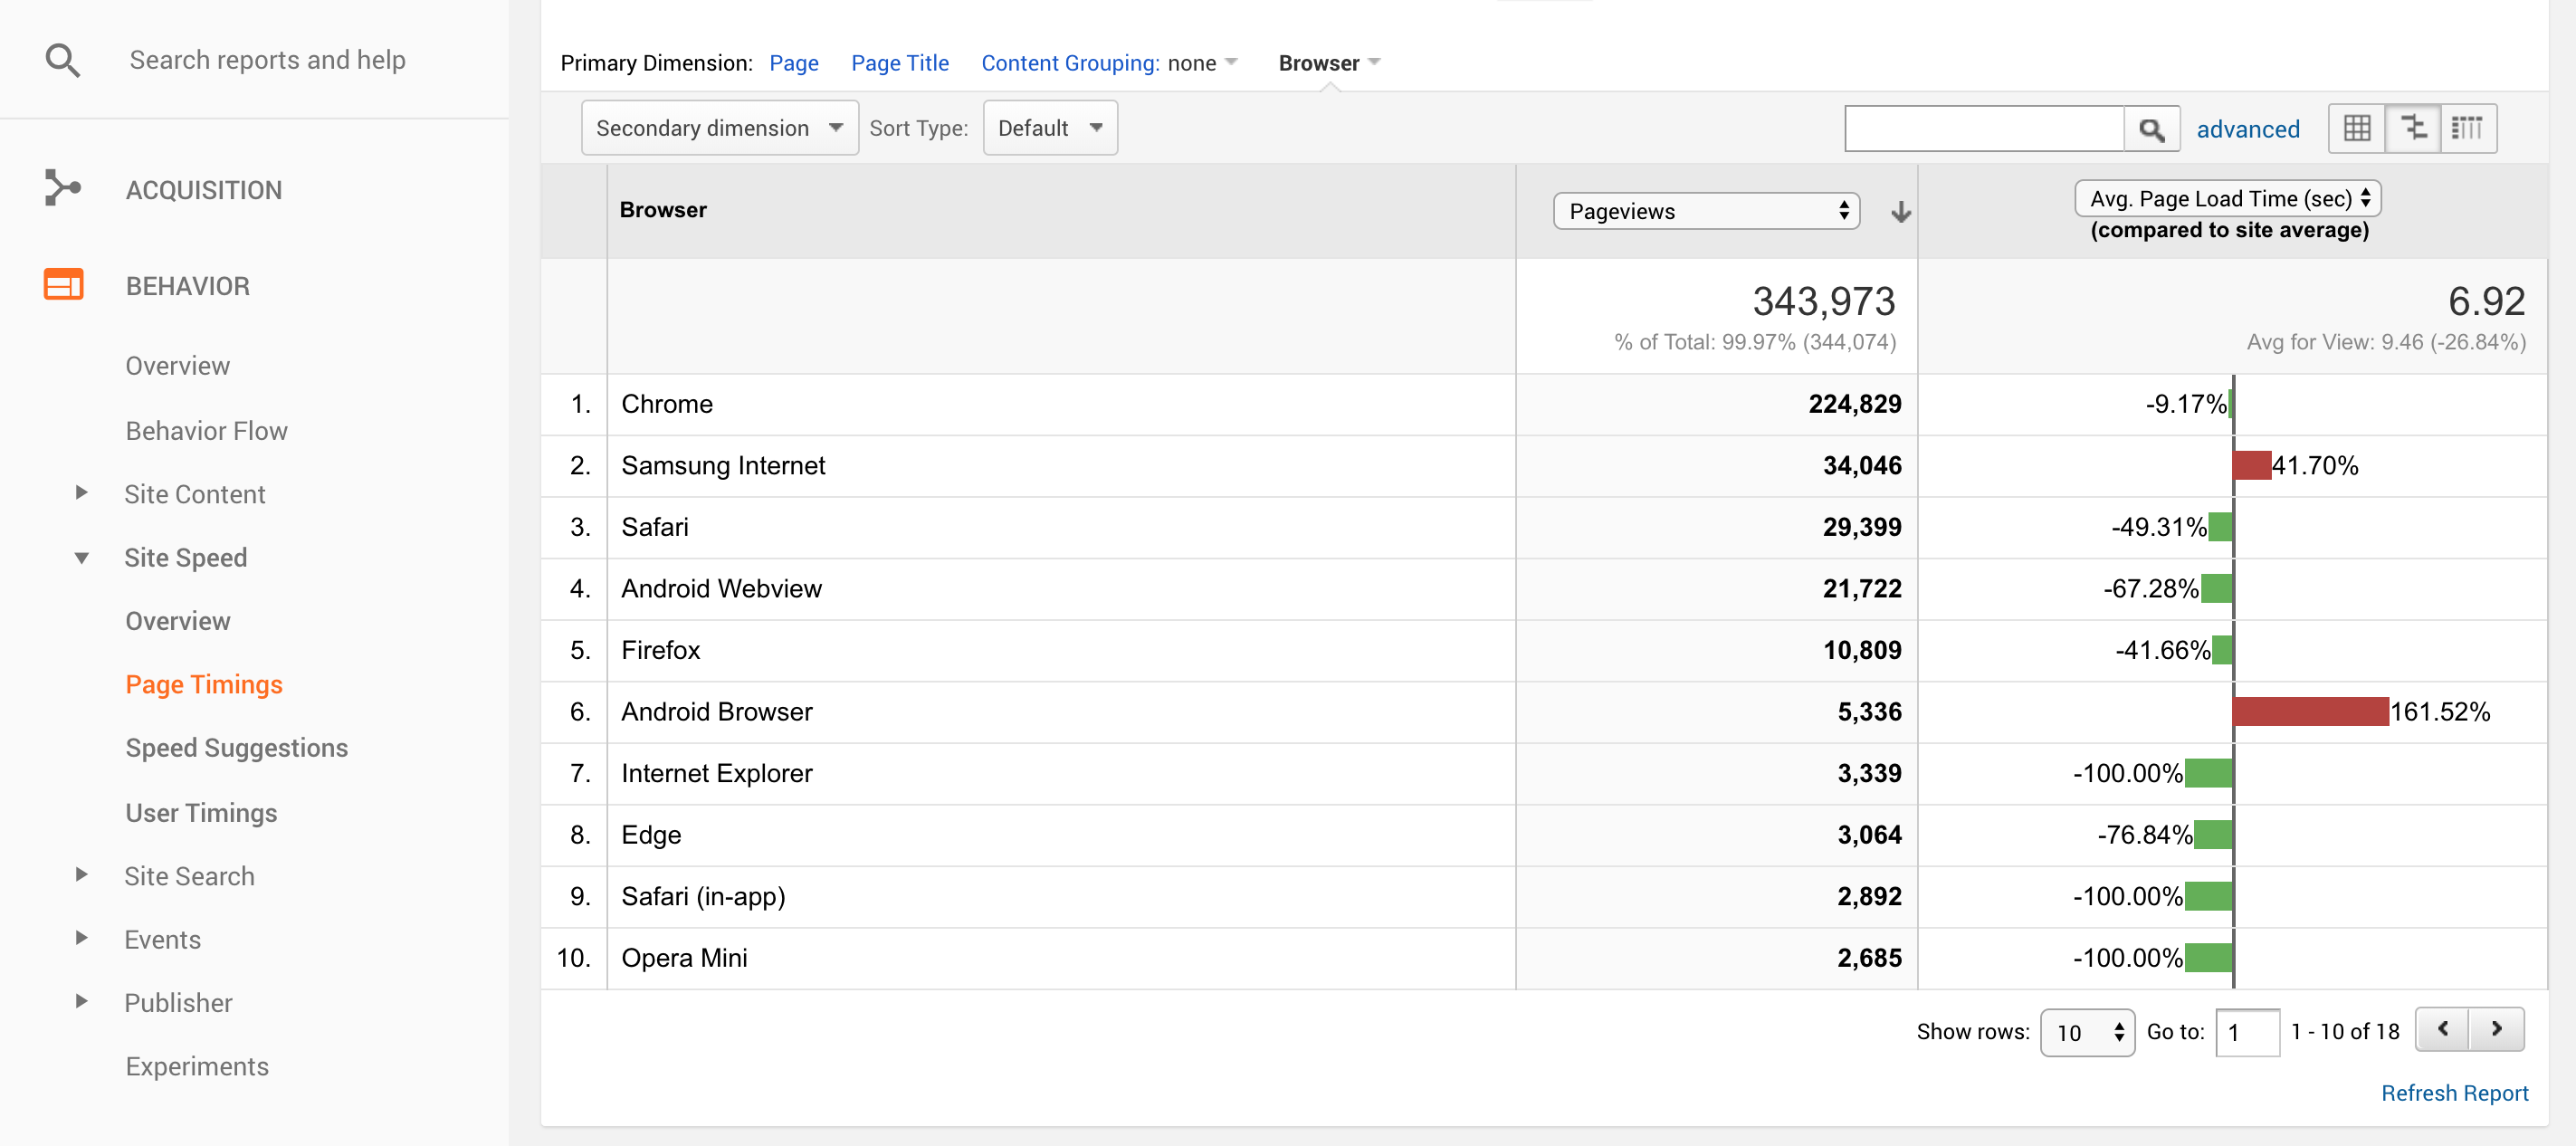Open Site Speed Overview report

pos(178,621)
